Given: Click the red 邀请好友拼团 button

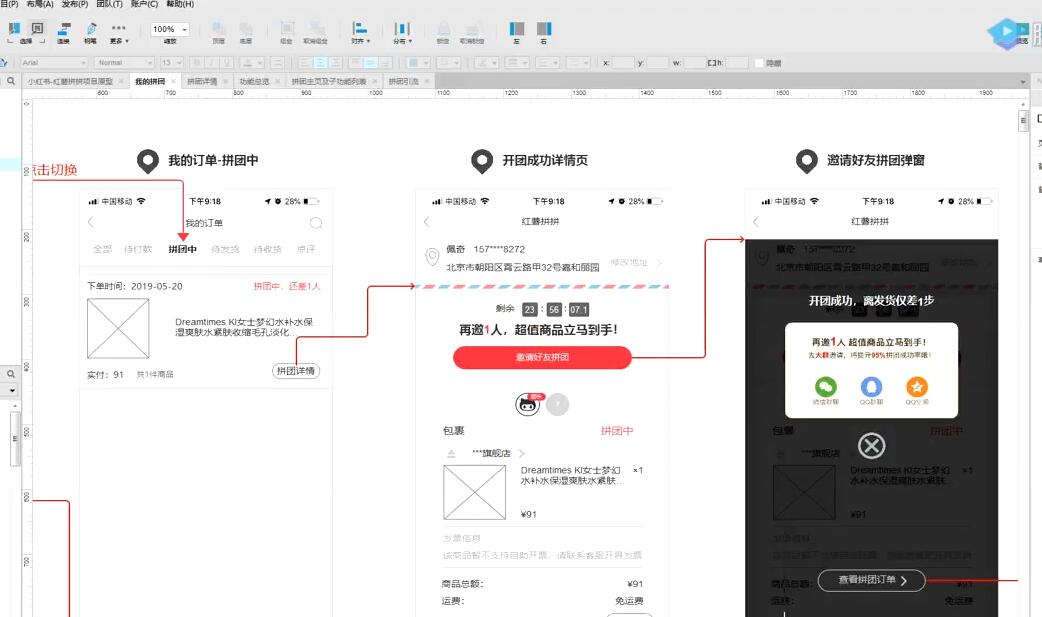Looking at the screenshot, I should click(x=542, y=357).
